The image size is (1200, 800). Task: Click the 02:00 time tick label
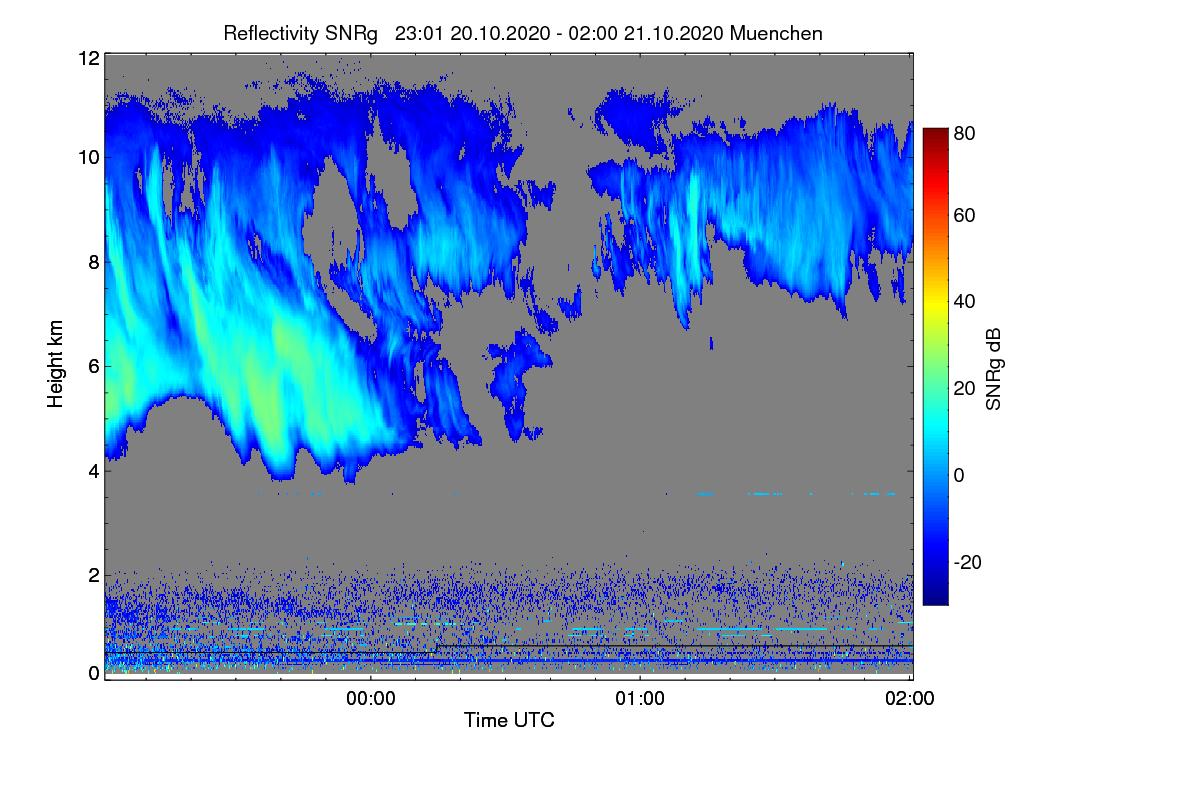click(910, 699)
